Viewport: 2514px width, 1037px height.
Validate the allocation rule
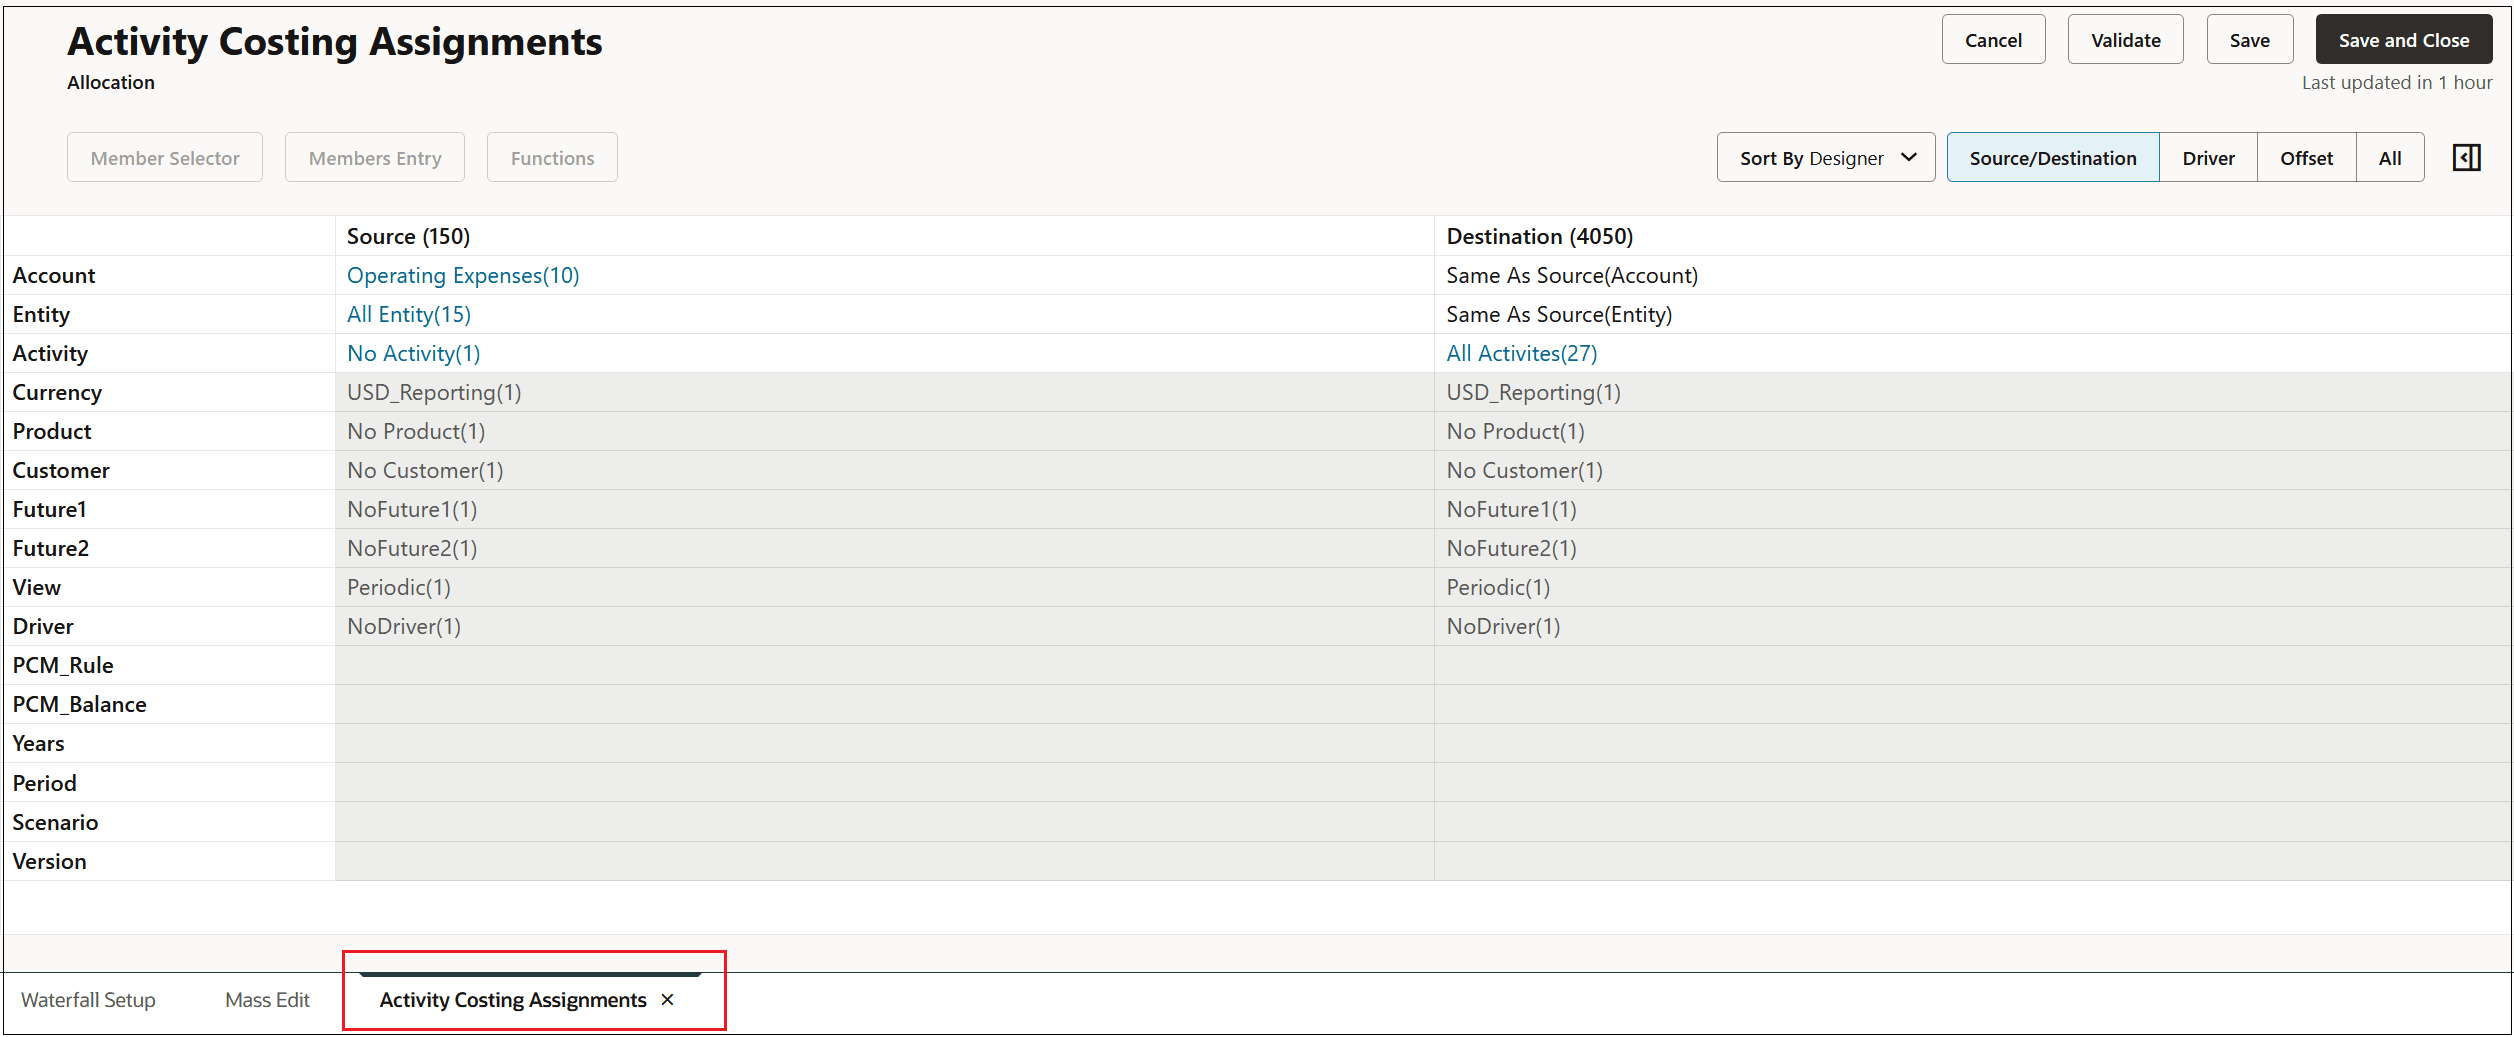point(2125,39)
